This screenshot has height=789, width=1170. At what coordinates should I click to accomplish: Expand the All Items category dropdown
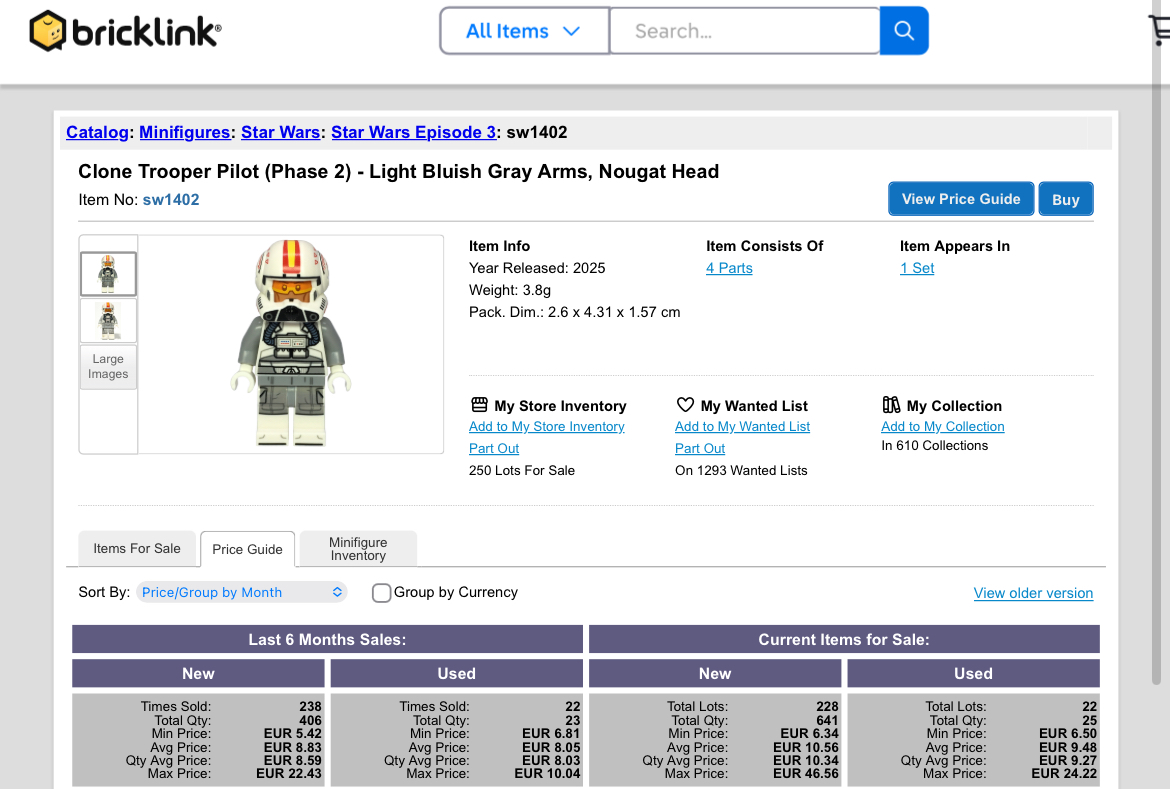point(524,31)
